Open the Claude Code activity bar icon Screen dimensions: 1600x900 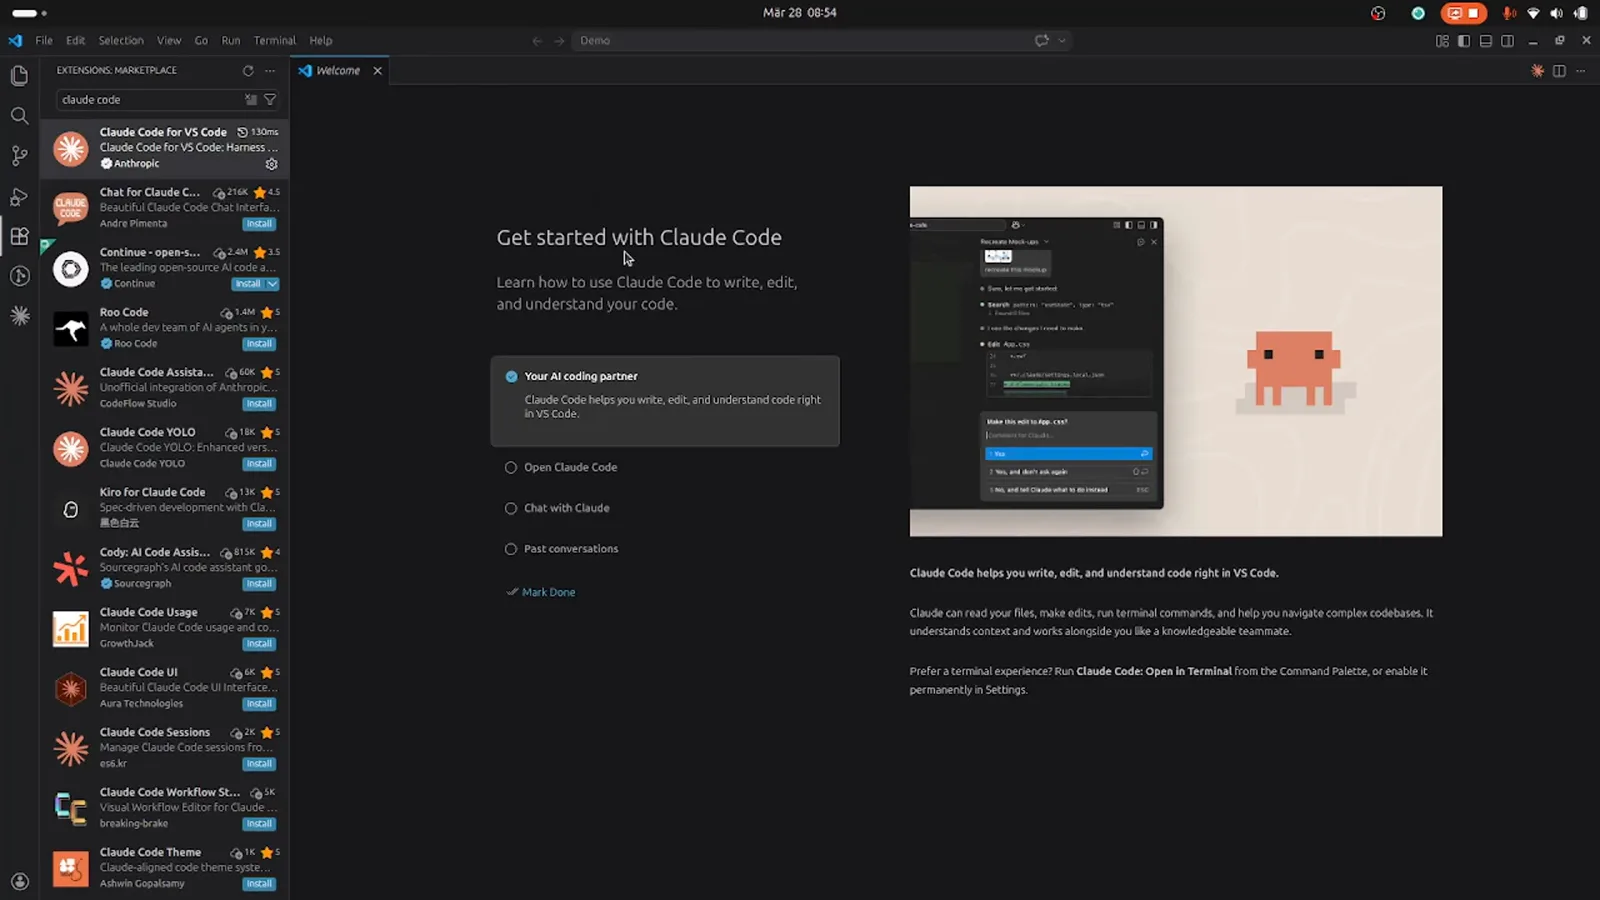19,316
